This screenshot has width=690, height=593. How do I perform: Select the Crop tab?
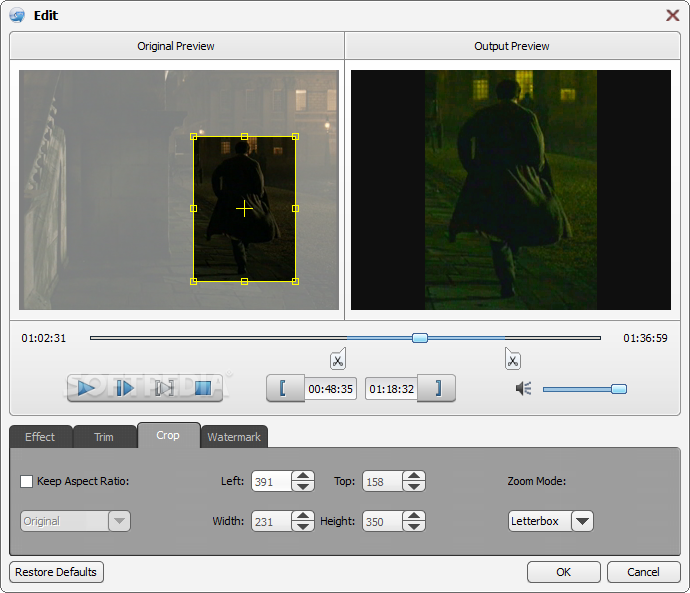coord(168,435)
